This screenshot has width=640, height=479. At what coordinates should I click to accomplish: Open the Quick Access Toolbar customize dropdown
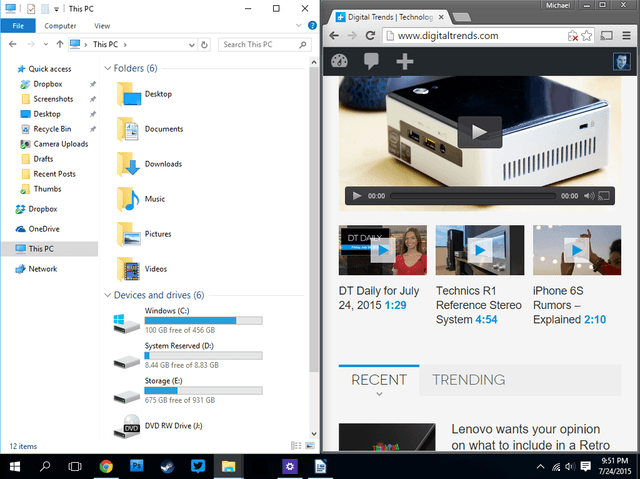click(57, 9)
